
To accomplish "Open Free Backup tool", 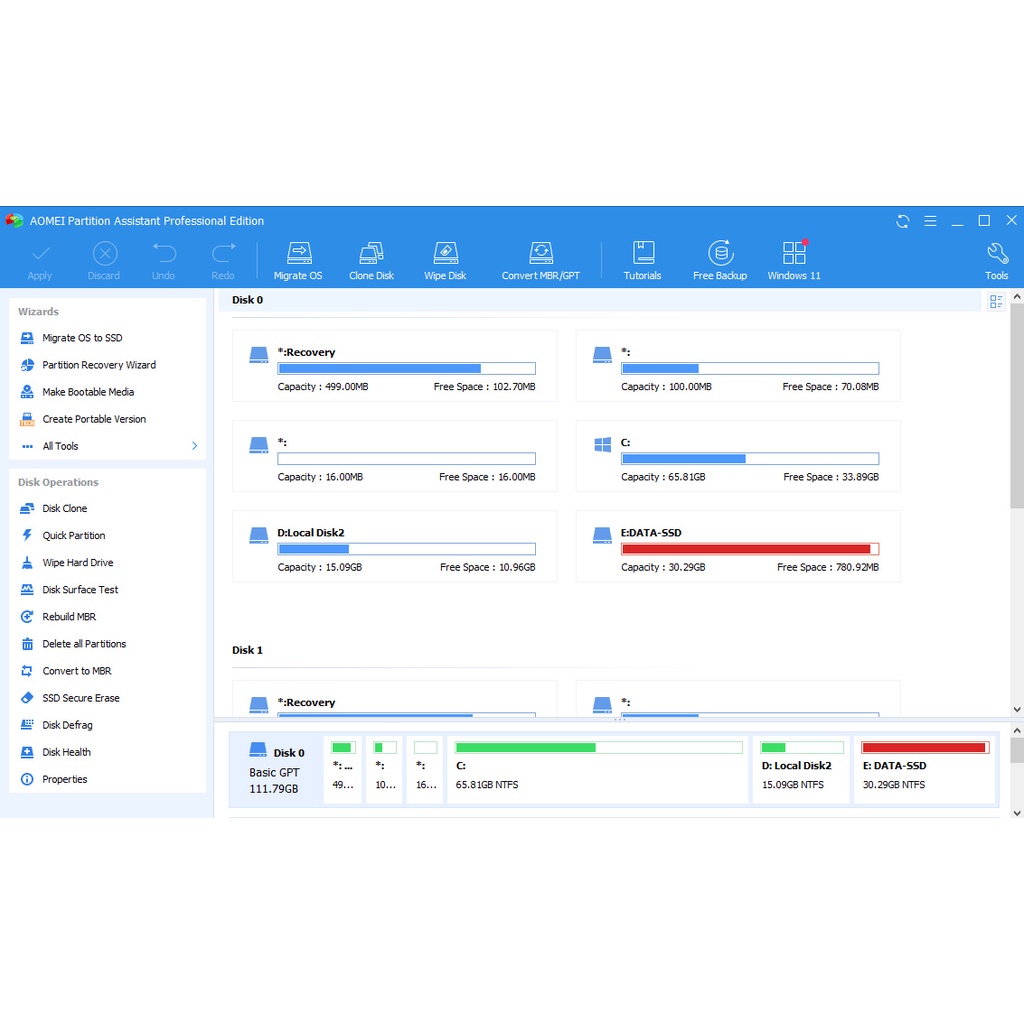I will [x=720, y=261].
